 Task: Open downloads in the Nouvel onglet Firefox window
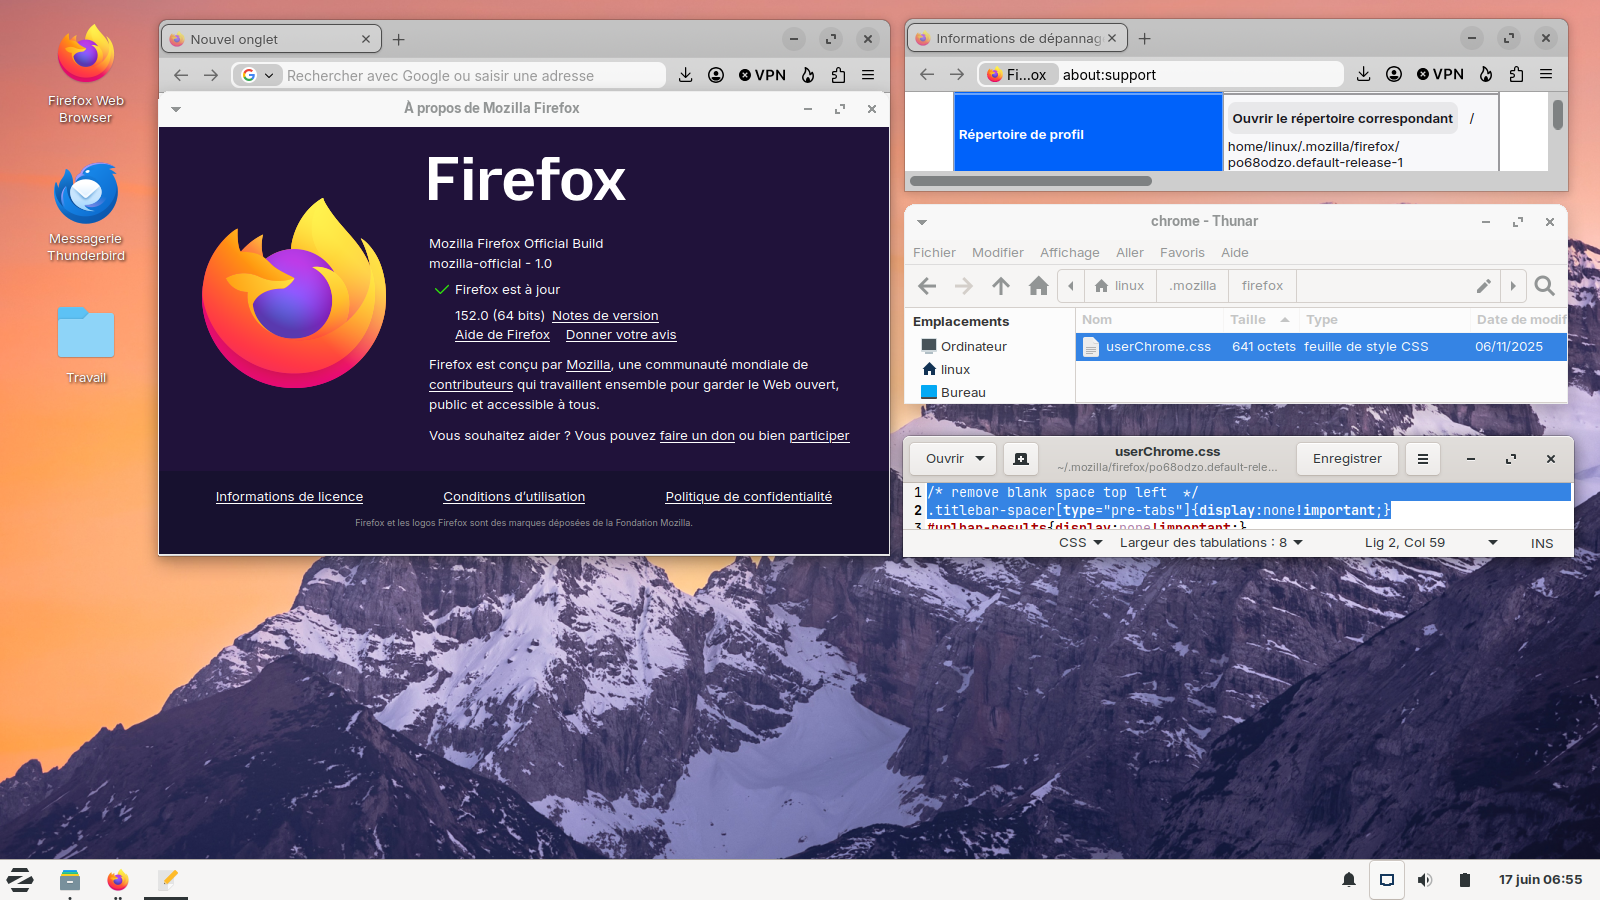coord(685,75)
